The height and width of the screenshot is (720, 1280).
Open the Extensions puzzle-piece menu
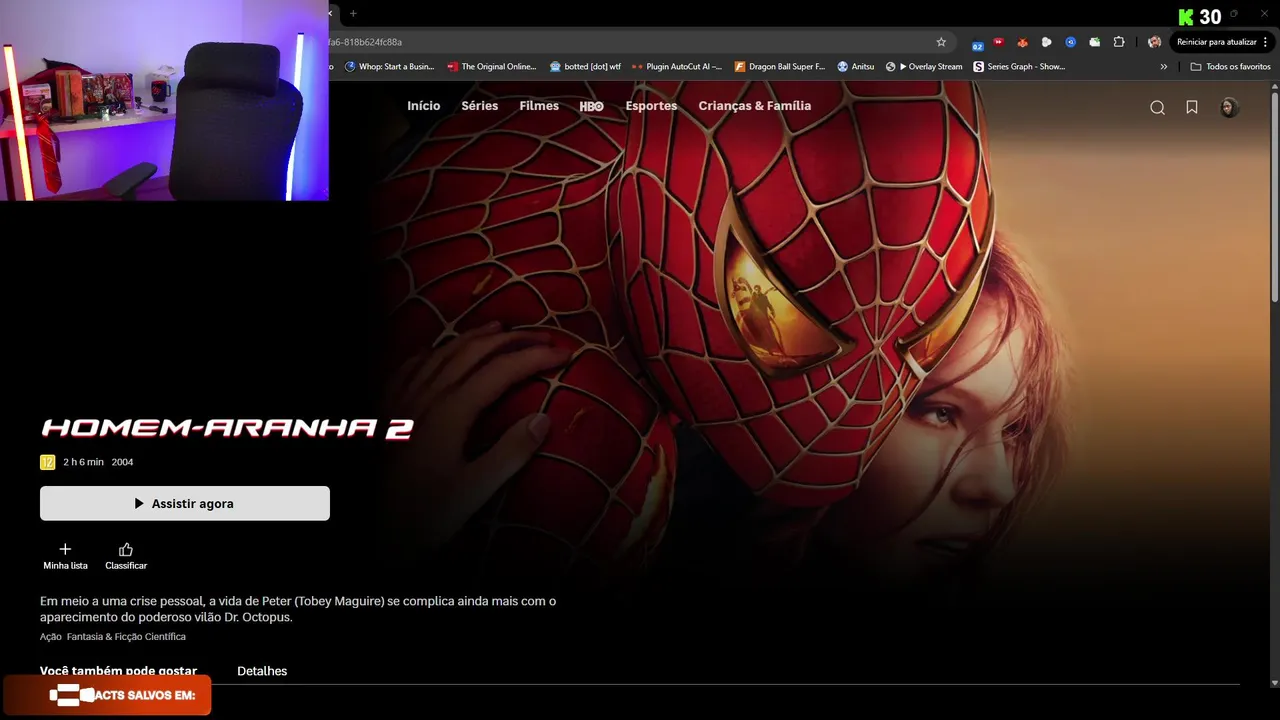pos(1119,42)
